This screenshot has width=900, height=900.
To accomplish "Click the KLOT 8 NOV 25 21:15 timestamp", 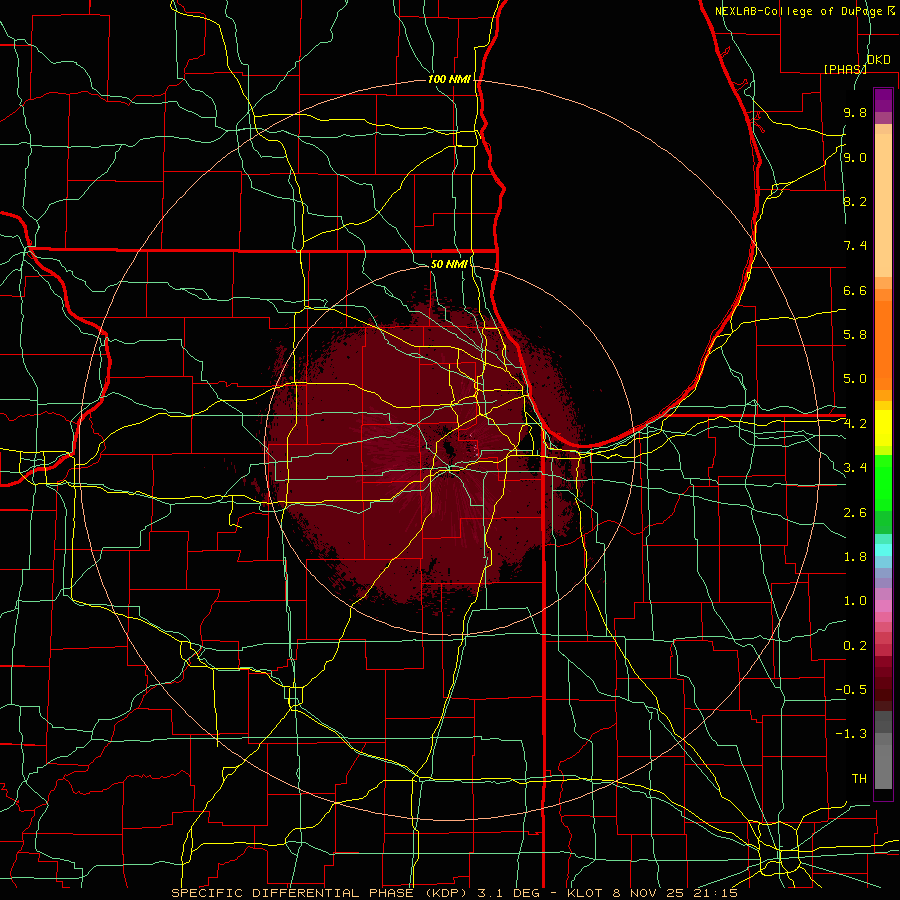I will click(652, 893).
